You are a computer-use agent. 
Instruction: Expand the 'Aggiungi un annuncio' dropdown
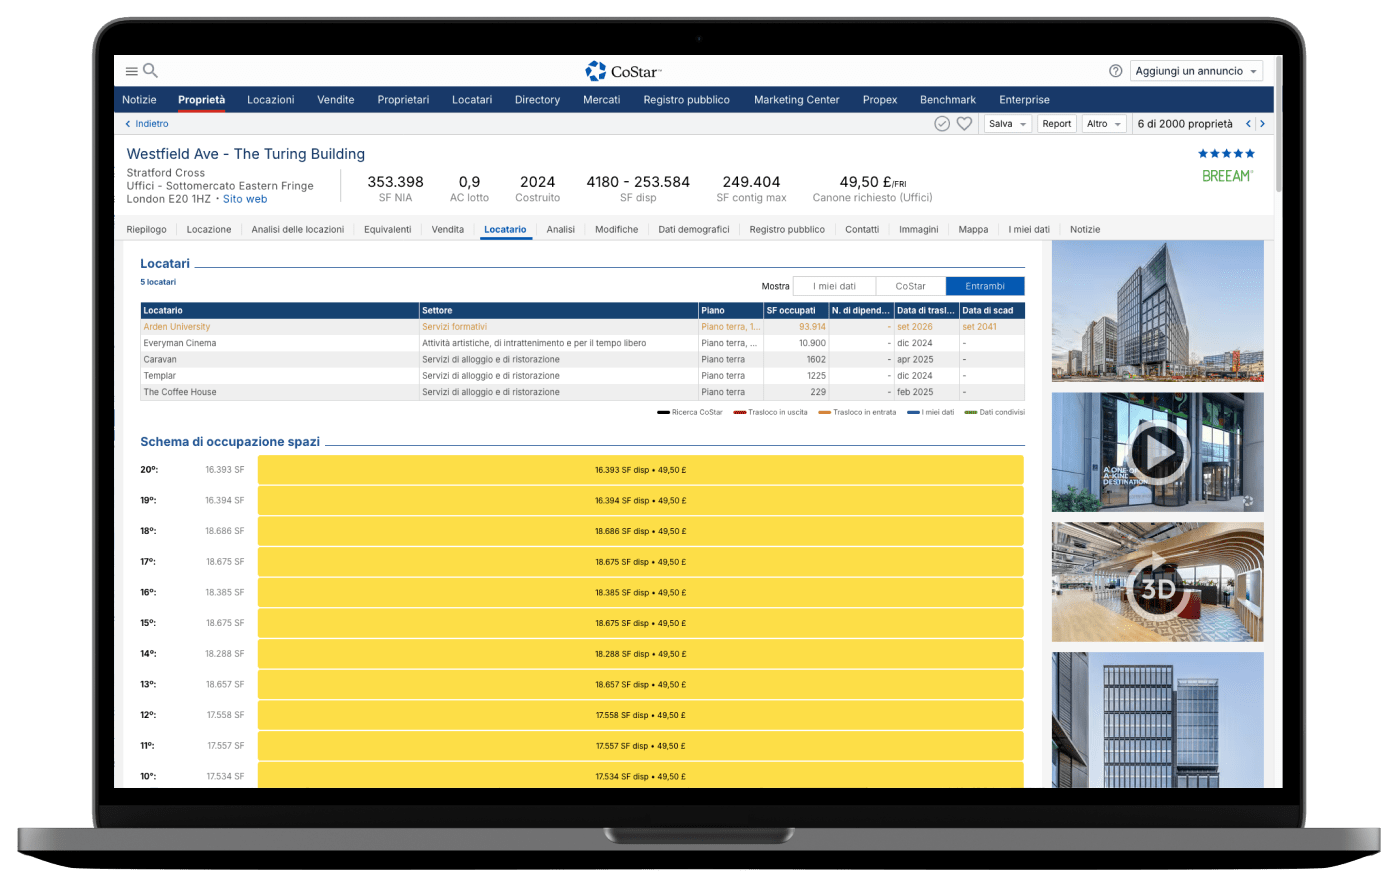[1197, 71]
